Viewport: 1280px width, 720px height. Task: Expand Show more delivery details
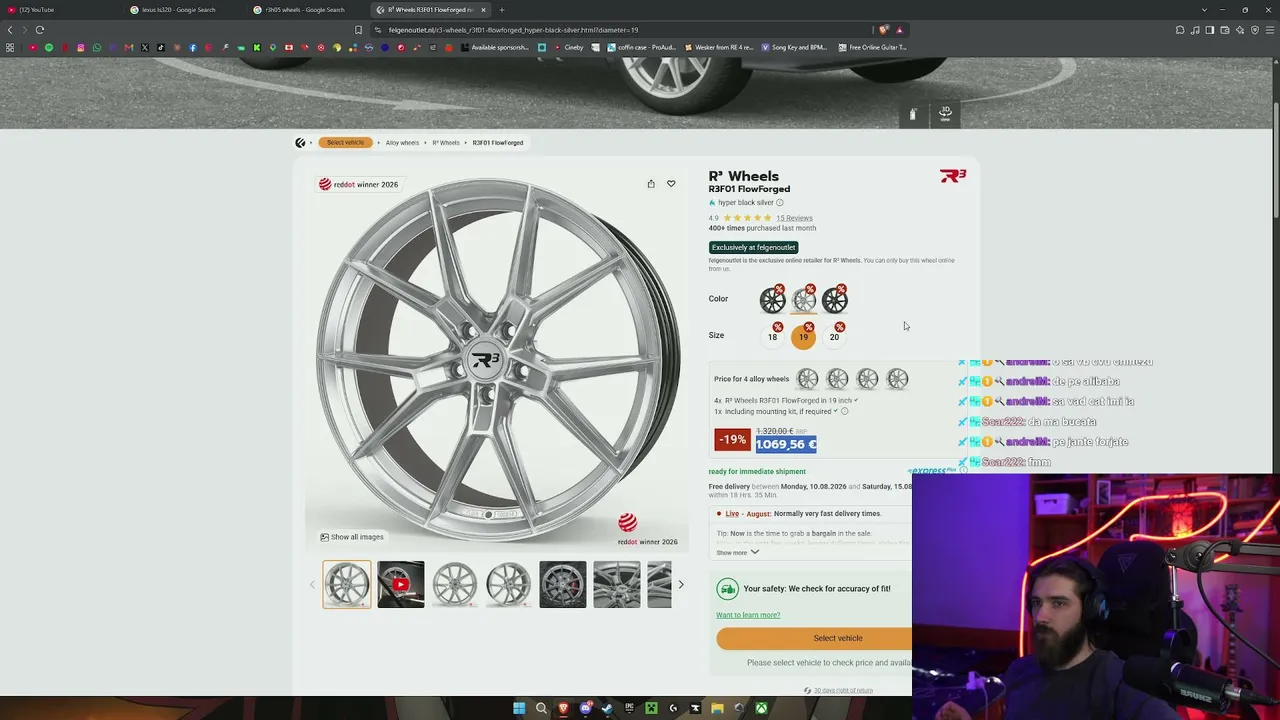coord(737,553)
